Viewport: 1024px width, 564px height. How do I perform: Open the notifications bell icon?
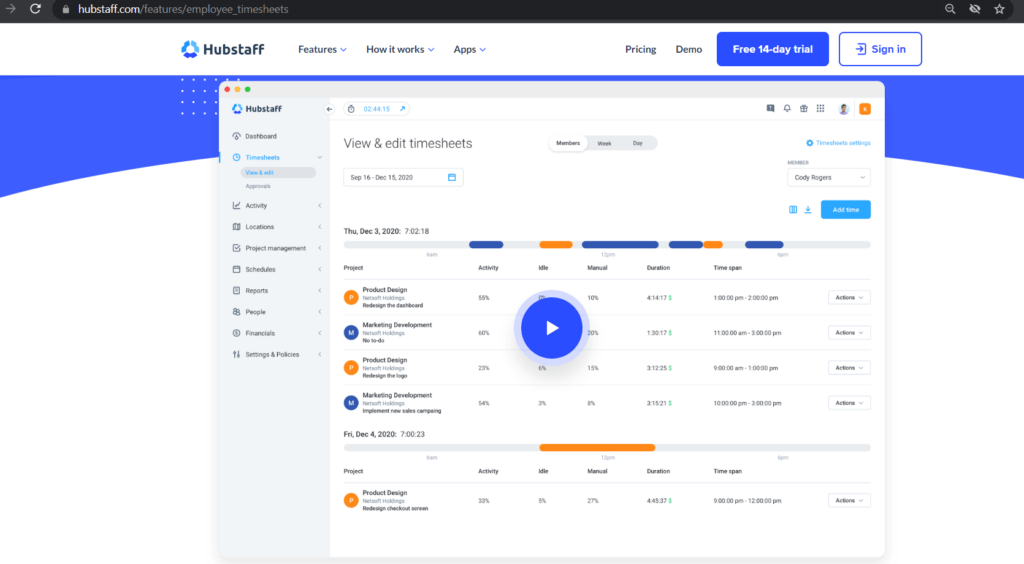(787, 109)
